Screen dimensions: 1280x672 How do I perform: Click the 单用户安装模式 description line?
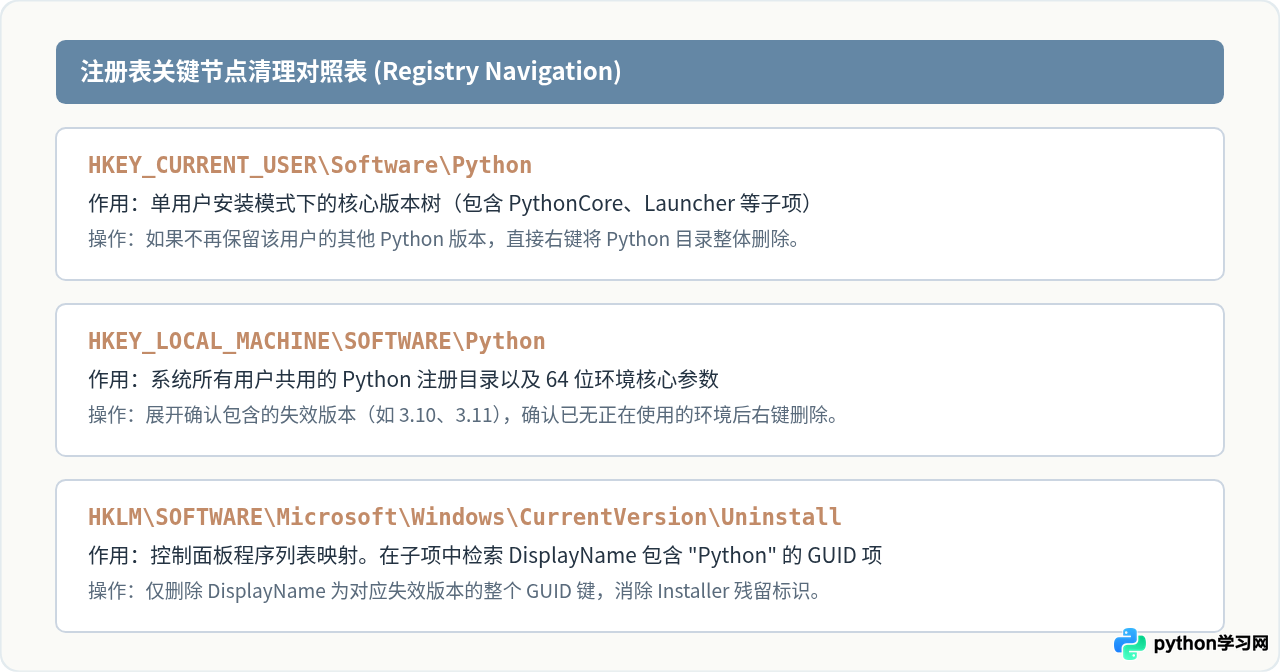tap(450, 204)
